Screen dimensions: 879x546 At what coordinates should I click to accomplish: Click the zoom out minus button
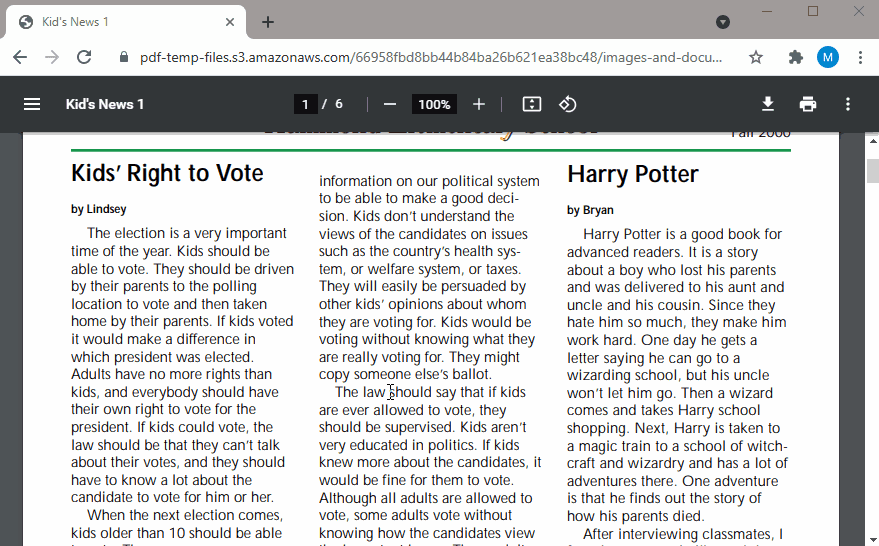[x=390, y=104]
